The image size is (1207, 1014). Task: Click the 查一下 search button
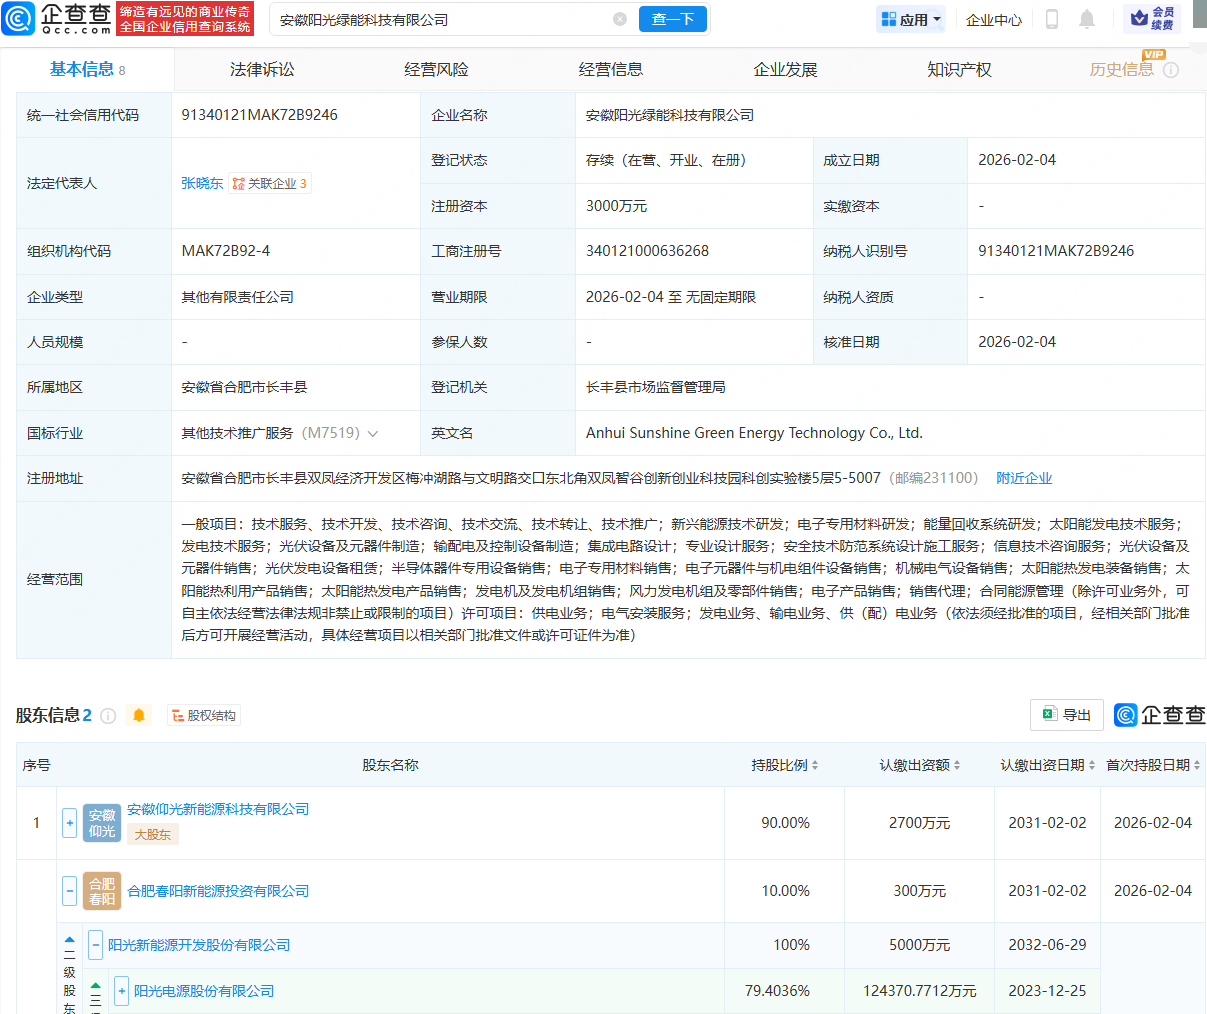(672, 19)
